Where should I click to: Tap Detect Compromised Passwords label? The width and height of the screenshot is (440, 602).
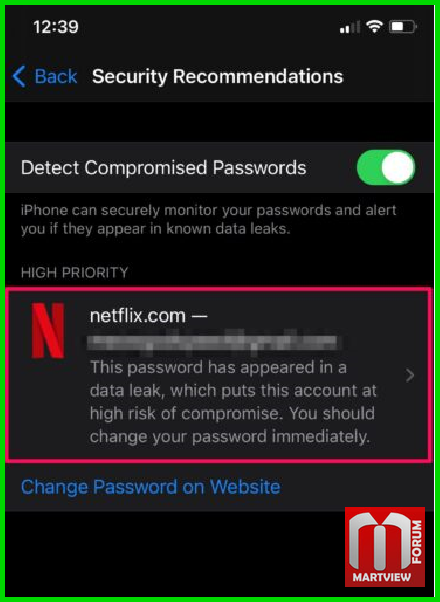(164, 168)
